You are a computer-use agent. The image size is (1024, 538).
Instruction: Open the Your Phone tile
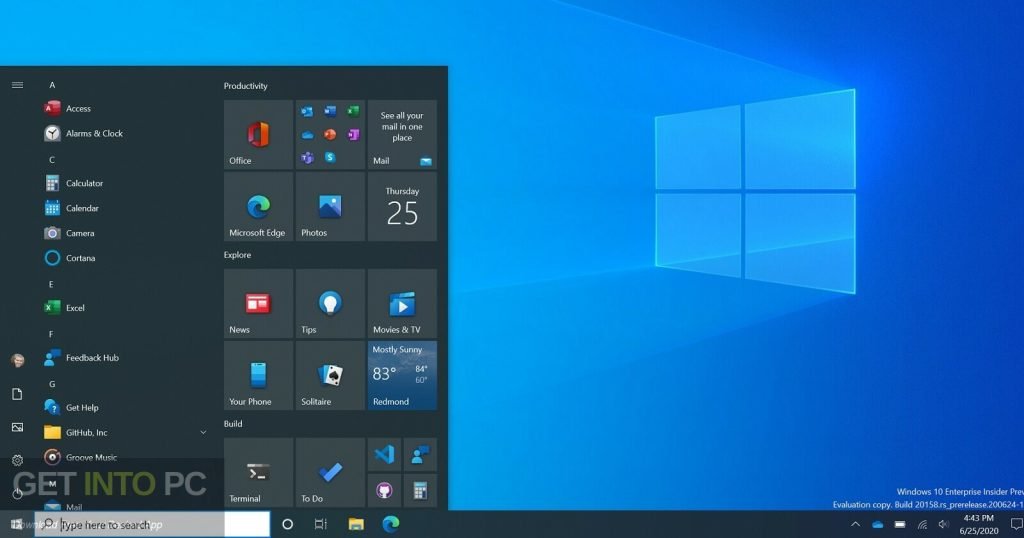click(259, 375)
